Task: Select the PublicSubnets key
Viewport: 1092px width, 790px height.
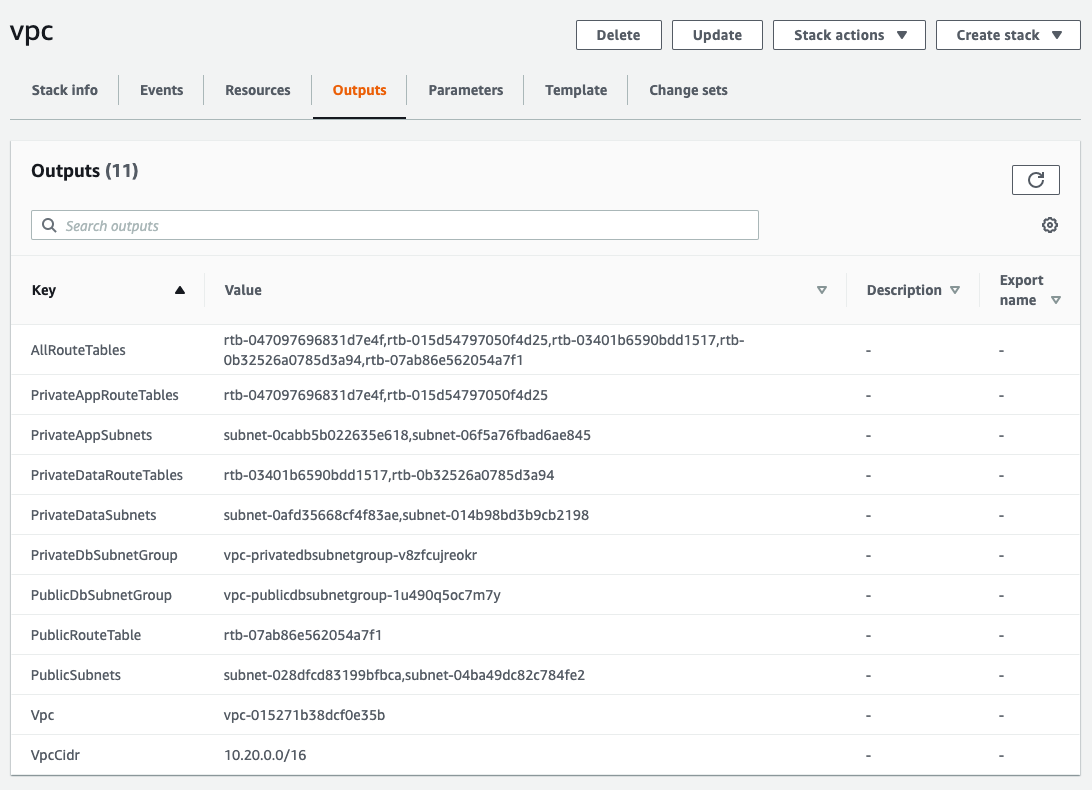Action: (76, 675)
